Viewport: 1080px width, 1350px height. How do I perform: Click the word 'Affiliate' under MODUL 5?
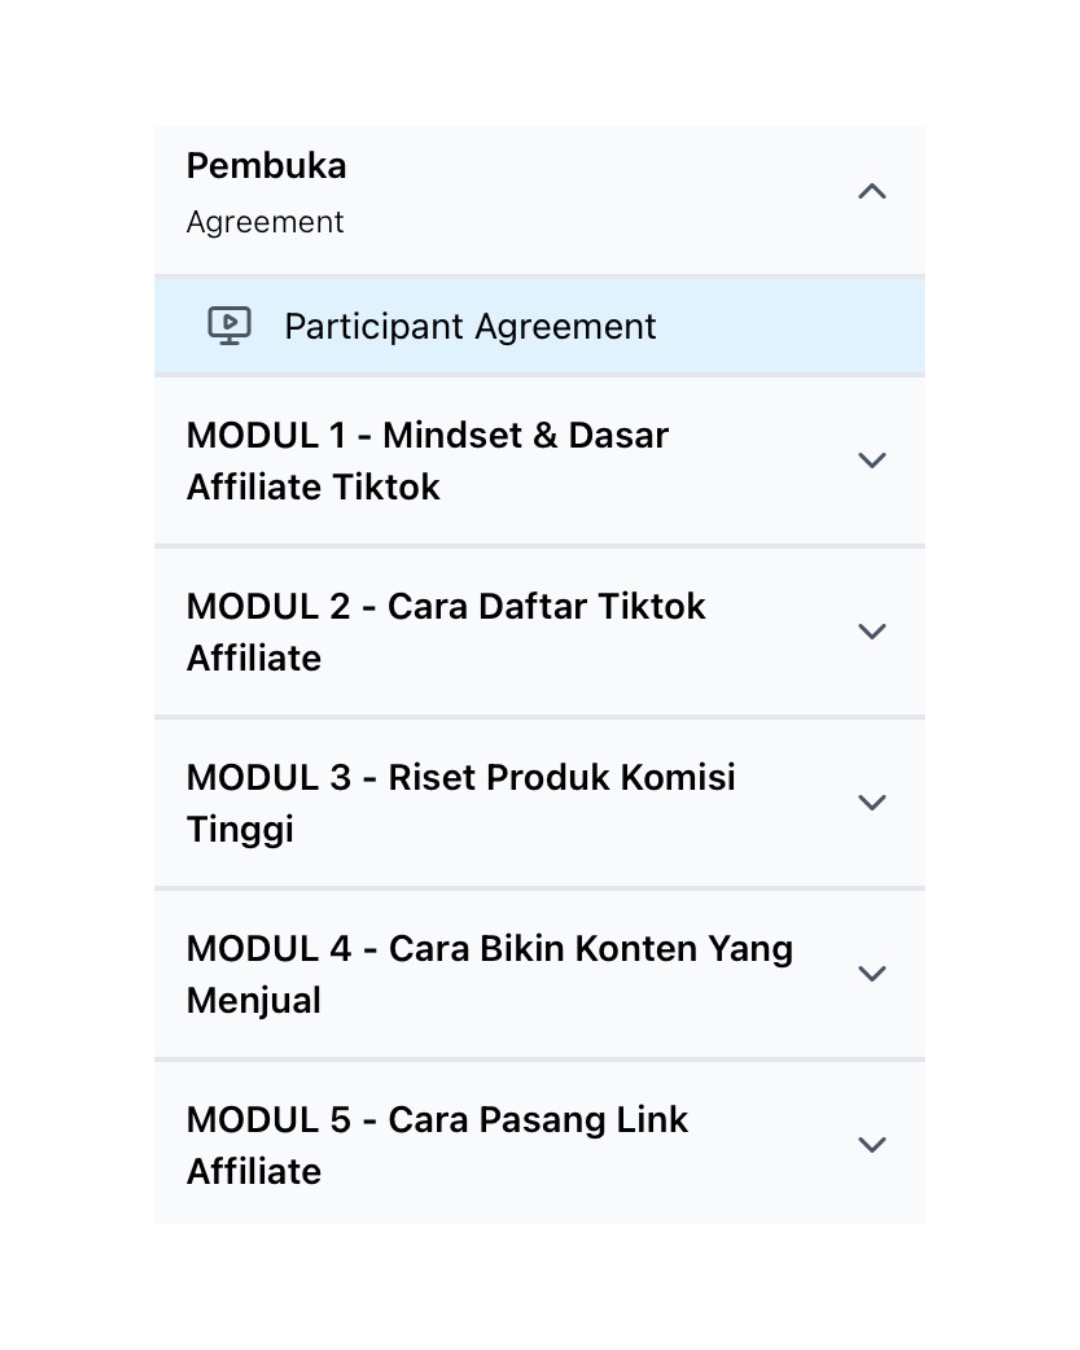[x=254, y=1172]
